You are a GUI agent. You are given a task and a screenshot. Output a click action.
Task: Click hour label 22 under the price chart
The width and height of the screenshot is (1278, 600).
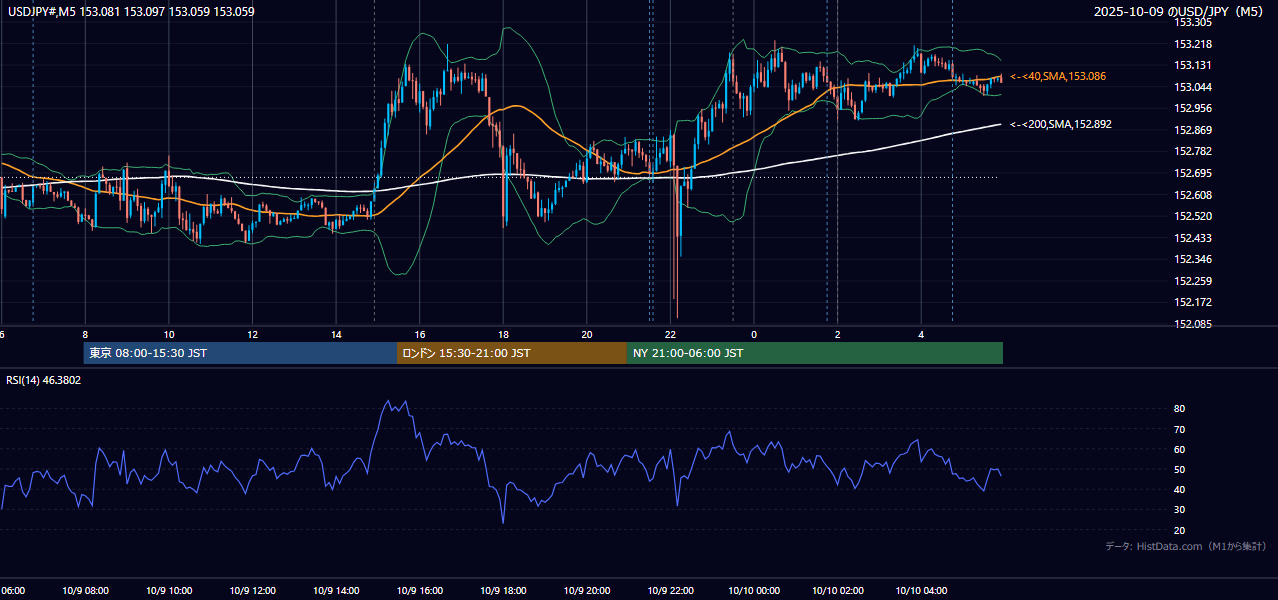coord(671,335)
